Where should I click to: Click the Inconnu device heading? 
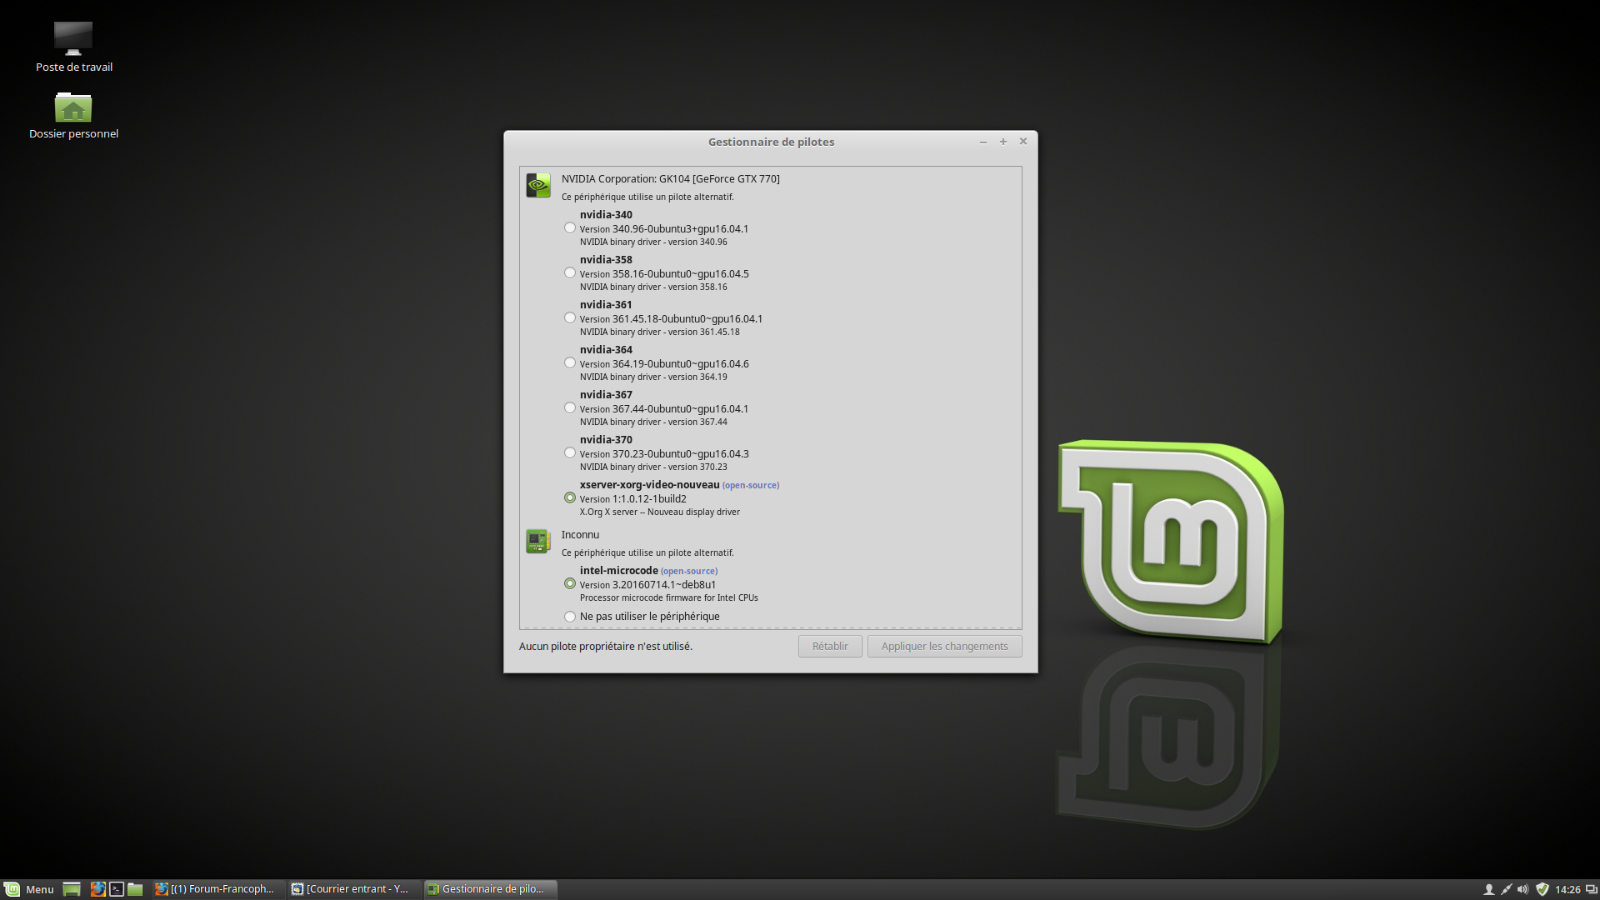(x=580, y=535)
